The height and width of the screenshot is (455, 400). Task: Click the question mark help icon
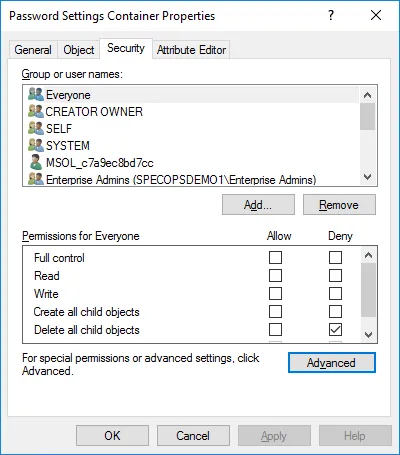[x=330, y=15]
